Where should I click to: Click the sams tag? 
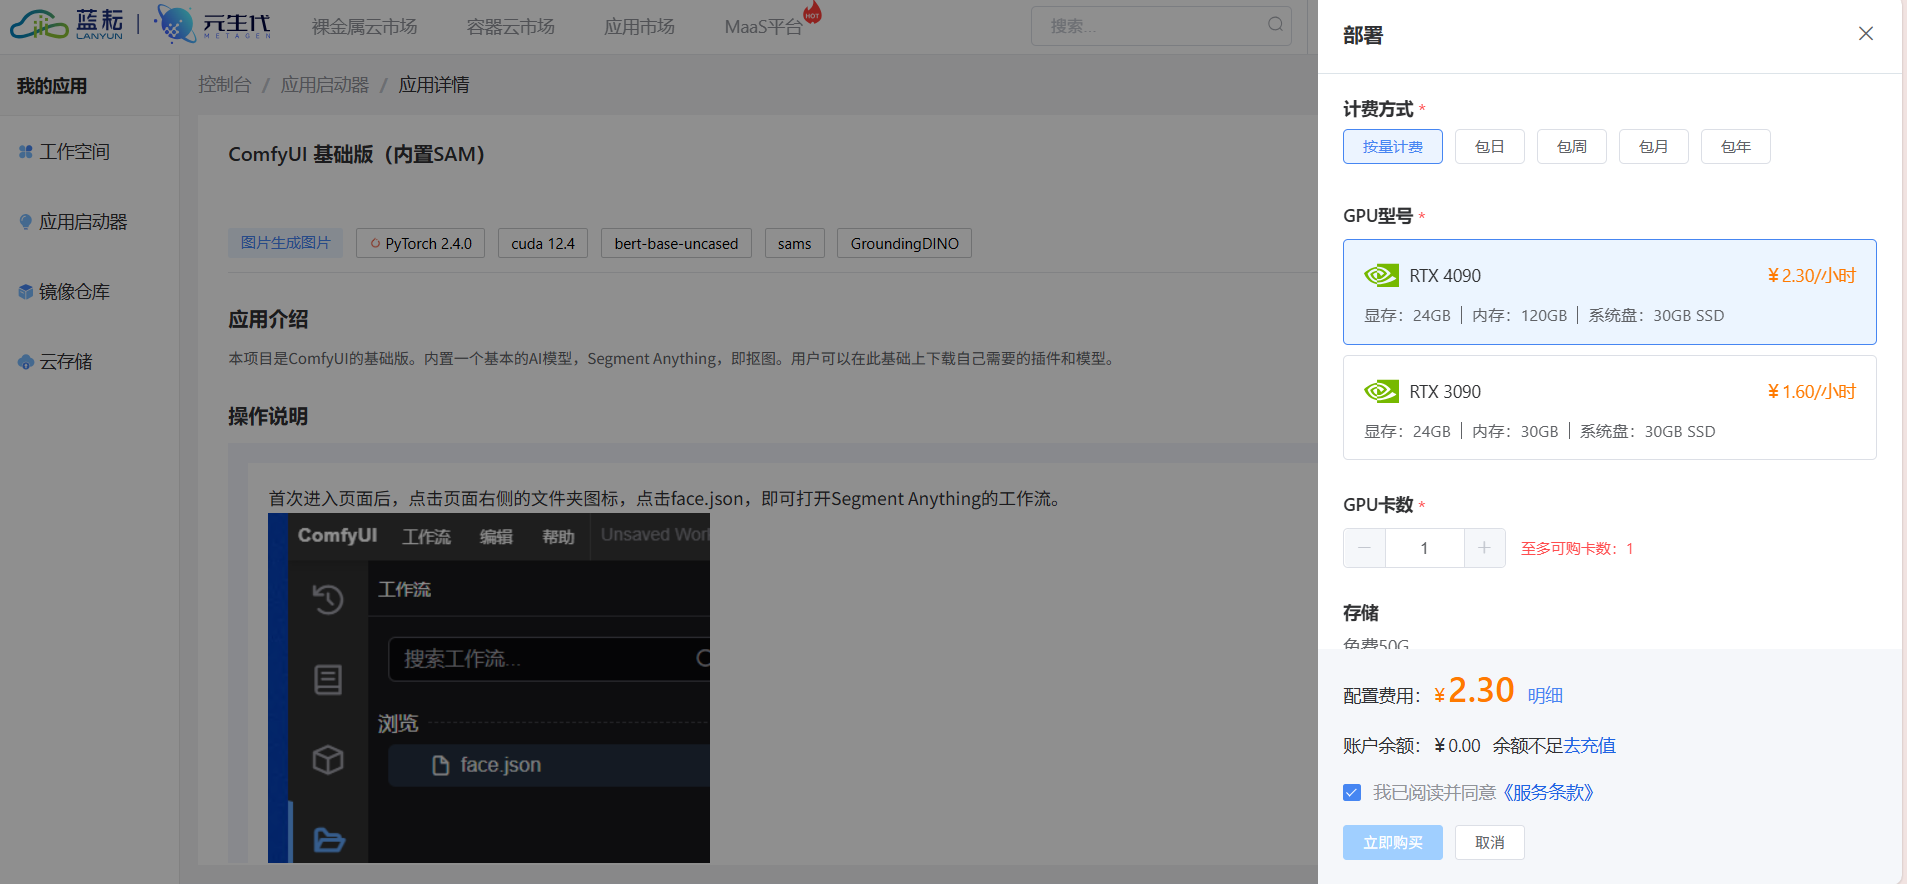pos(794,243)
